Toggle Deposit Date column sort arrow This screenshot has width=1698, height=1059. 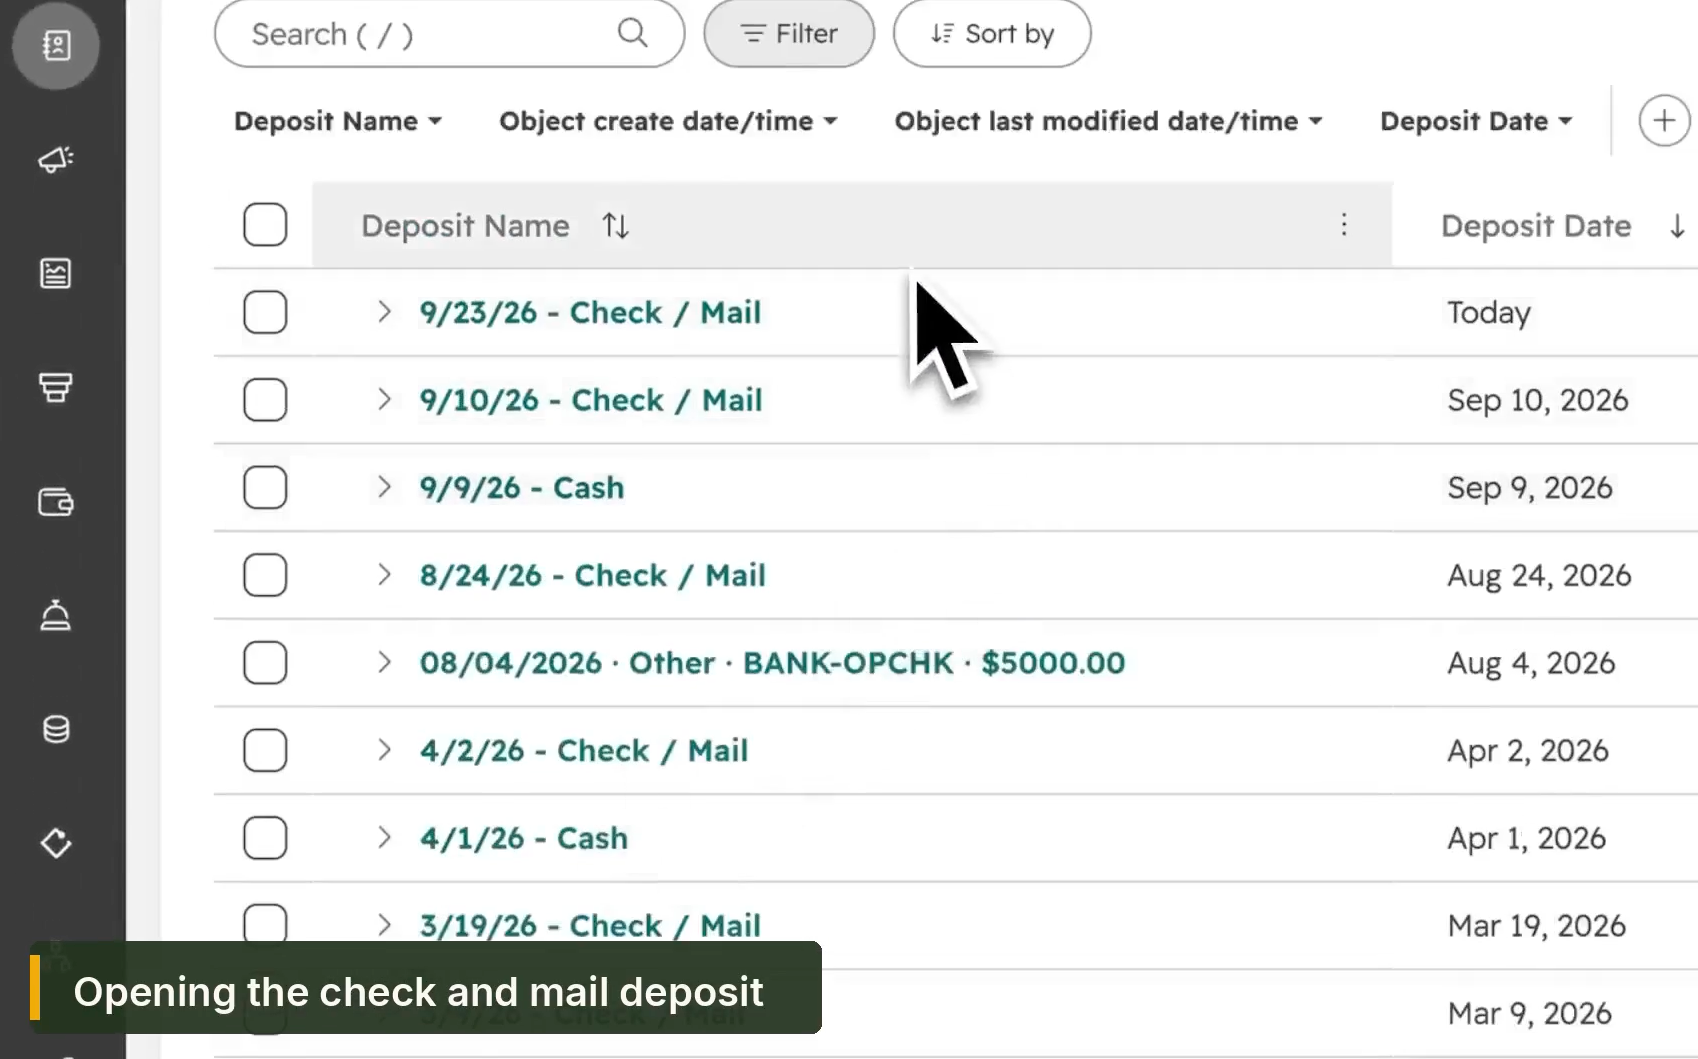(x=1677, y=226)
